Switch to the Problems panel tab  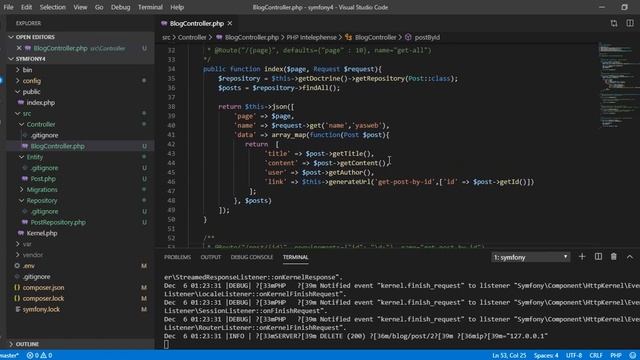pos(177,257)
